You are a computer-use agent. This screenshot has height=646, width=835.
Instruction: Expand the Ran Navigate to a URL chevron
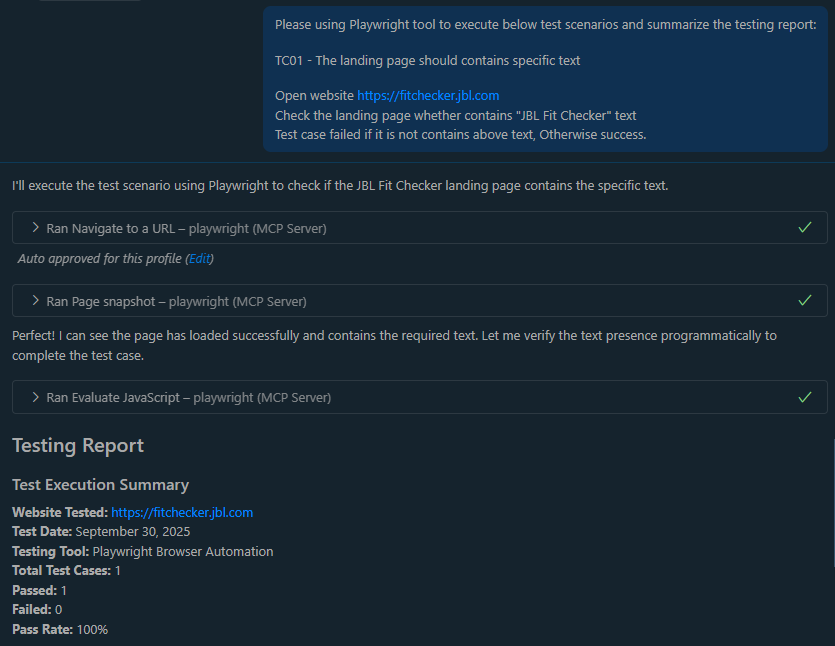pyautogui.click(x=35, y=228)
